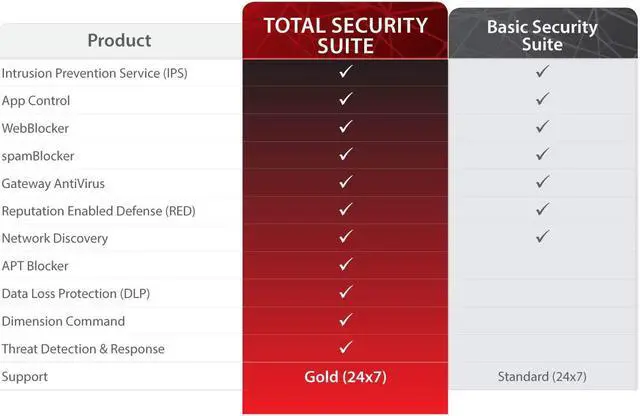Select Reputation Enabled Defense check in Basic column
The width and height of the screenshot is (640, 416).
(542, 210)
